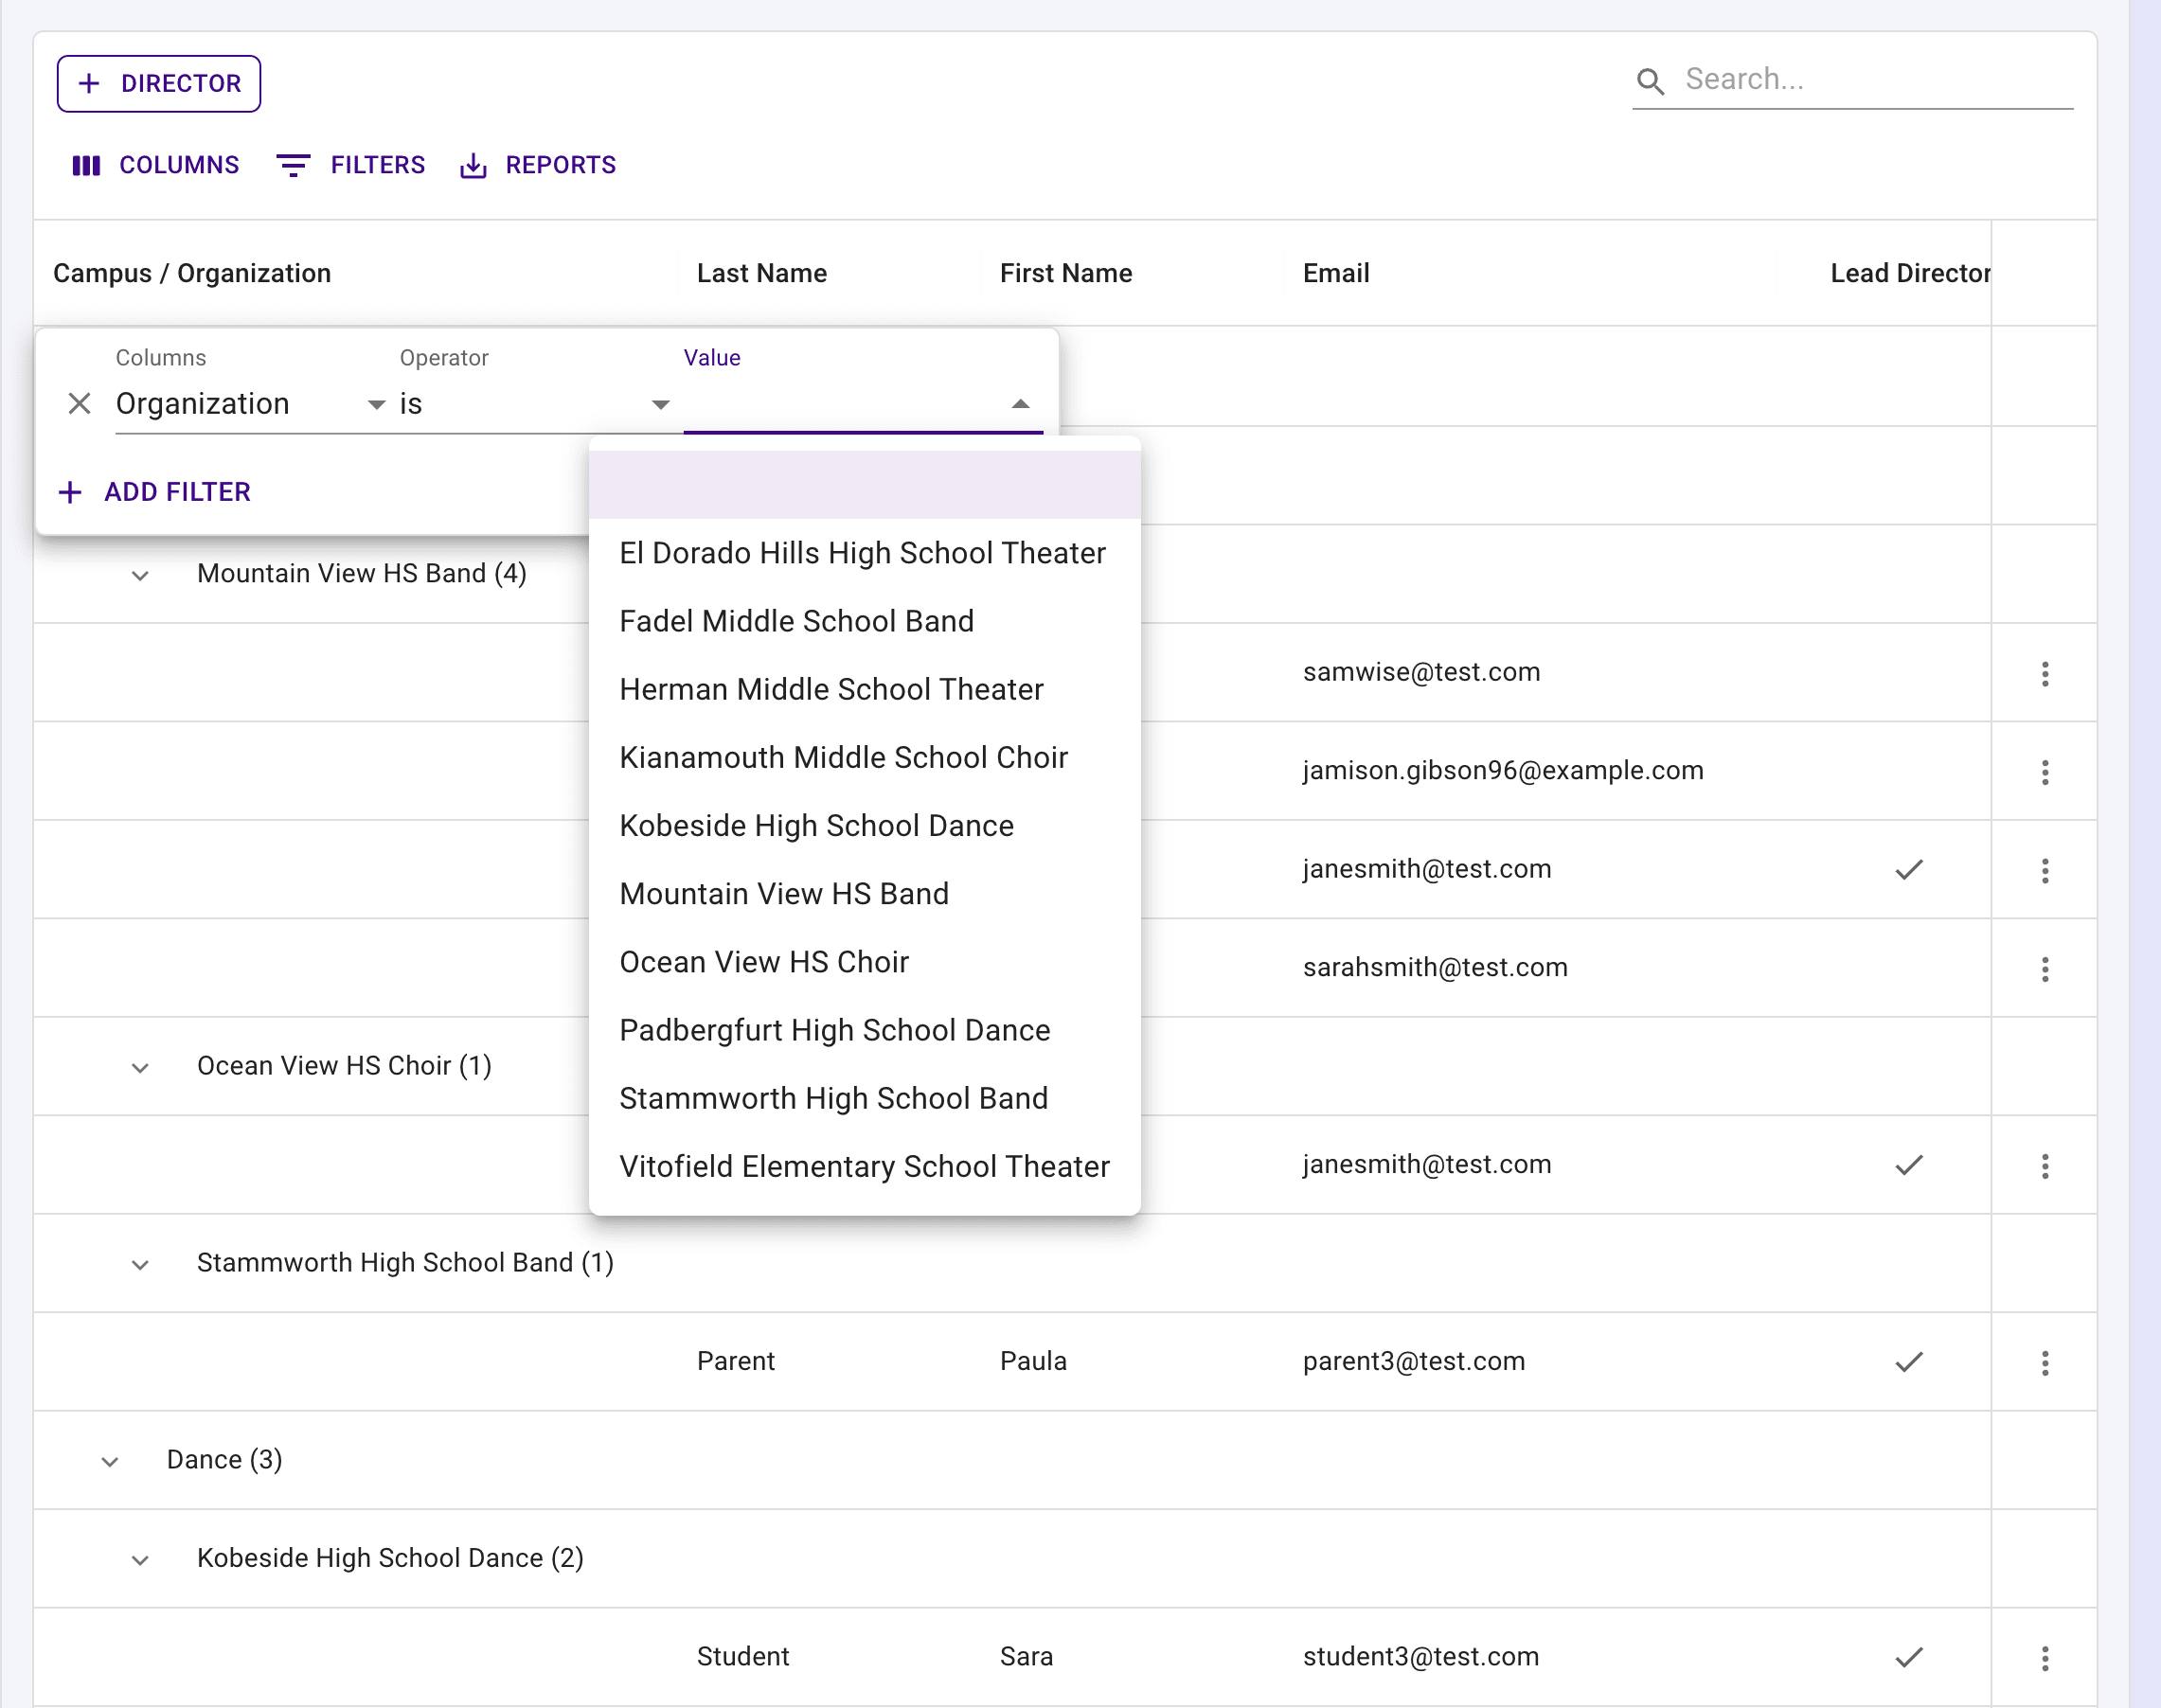Click email student3@test.com
The height and width of the screenshot is (1708, 2161).
[1420, 1656]
